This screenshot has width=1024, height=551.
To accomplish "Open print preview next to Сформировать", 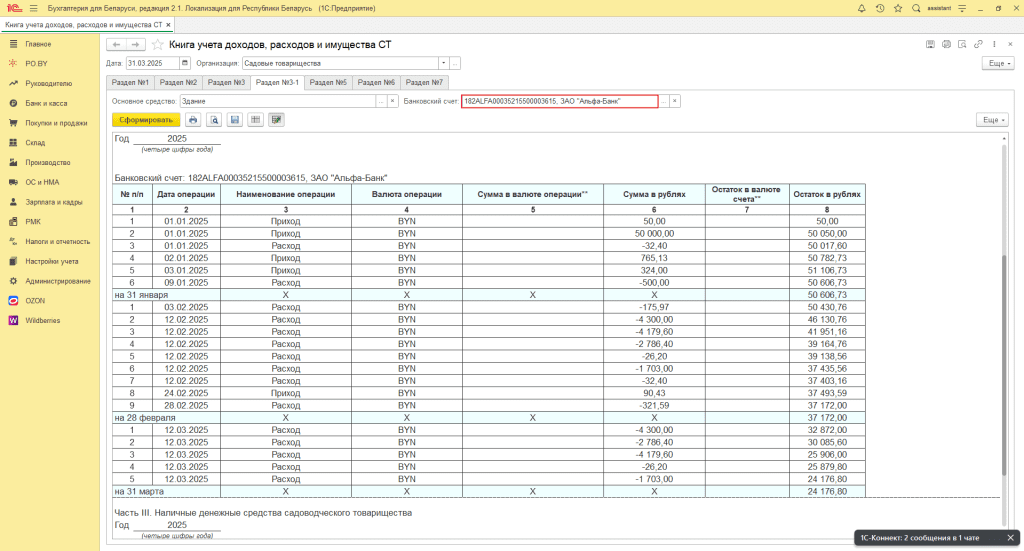I will pos(214,120).
